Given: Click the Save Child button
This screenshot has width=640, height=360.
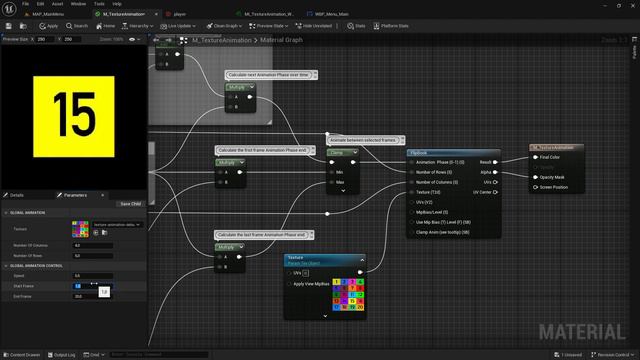Looking at the screenshot, I should [x=131, y=204].
